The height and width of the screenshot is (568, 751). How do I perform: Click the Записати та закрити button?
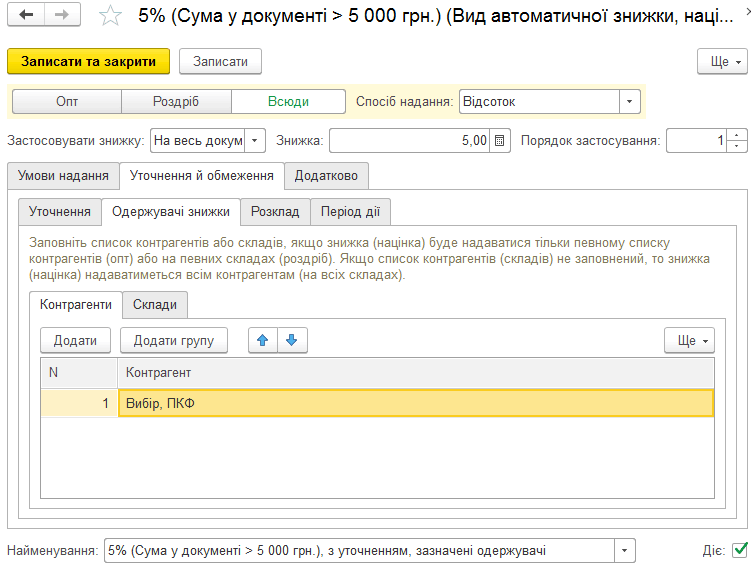tap(89, 61)
